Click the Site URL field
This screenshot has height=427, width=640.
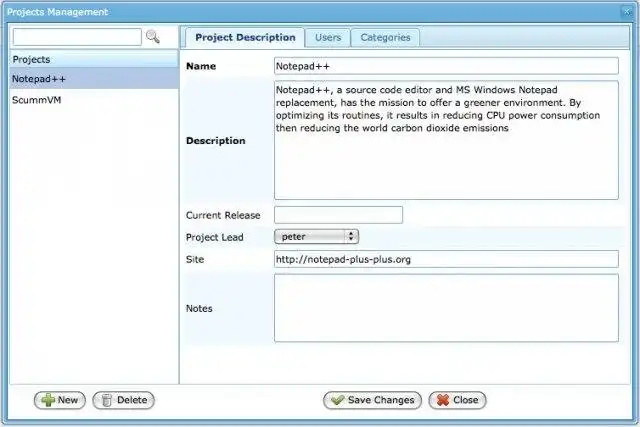pos(446,259)
